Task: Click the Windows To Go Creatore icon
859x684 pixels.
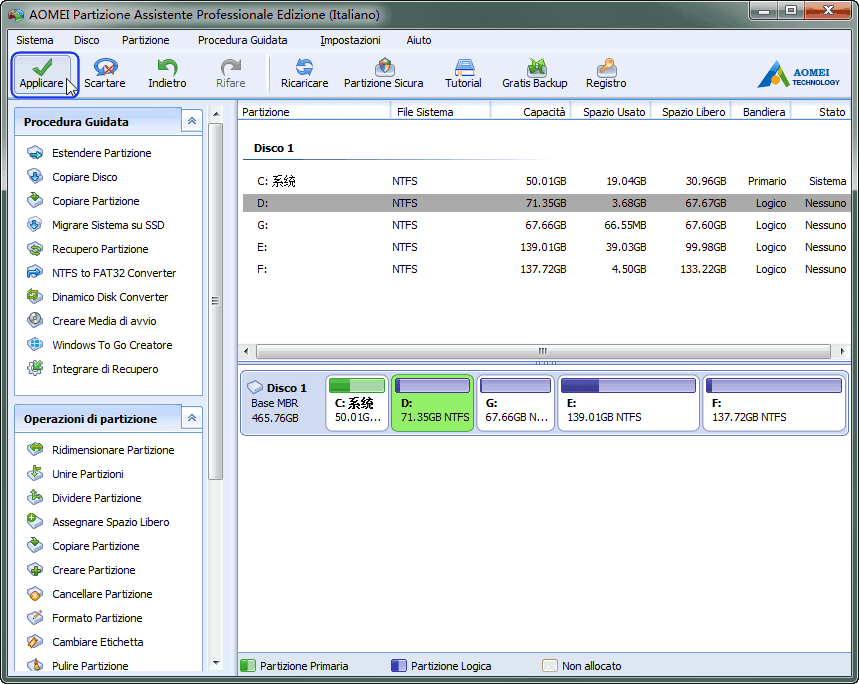Action: [35, 345]
